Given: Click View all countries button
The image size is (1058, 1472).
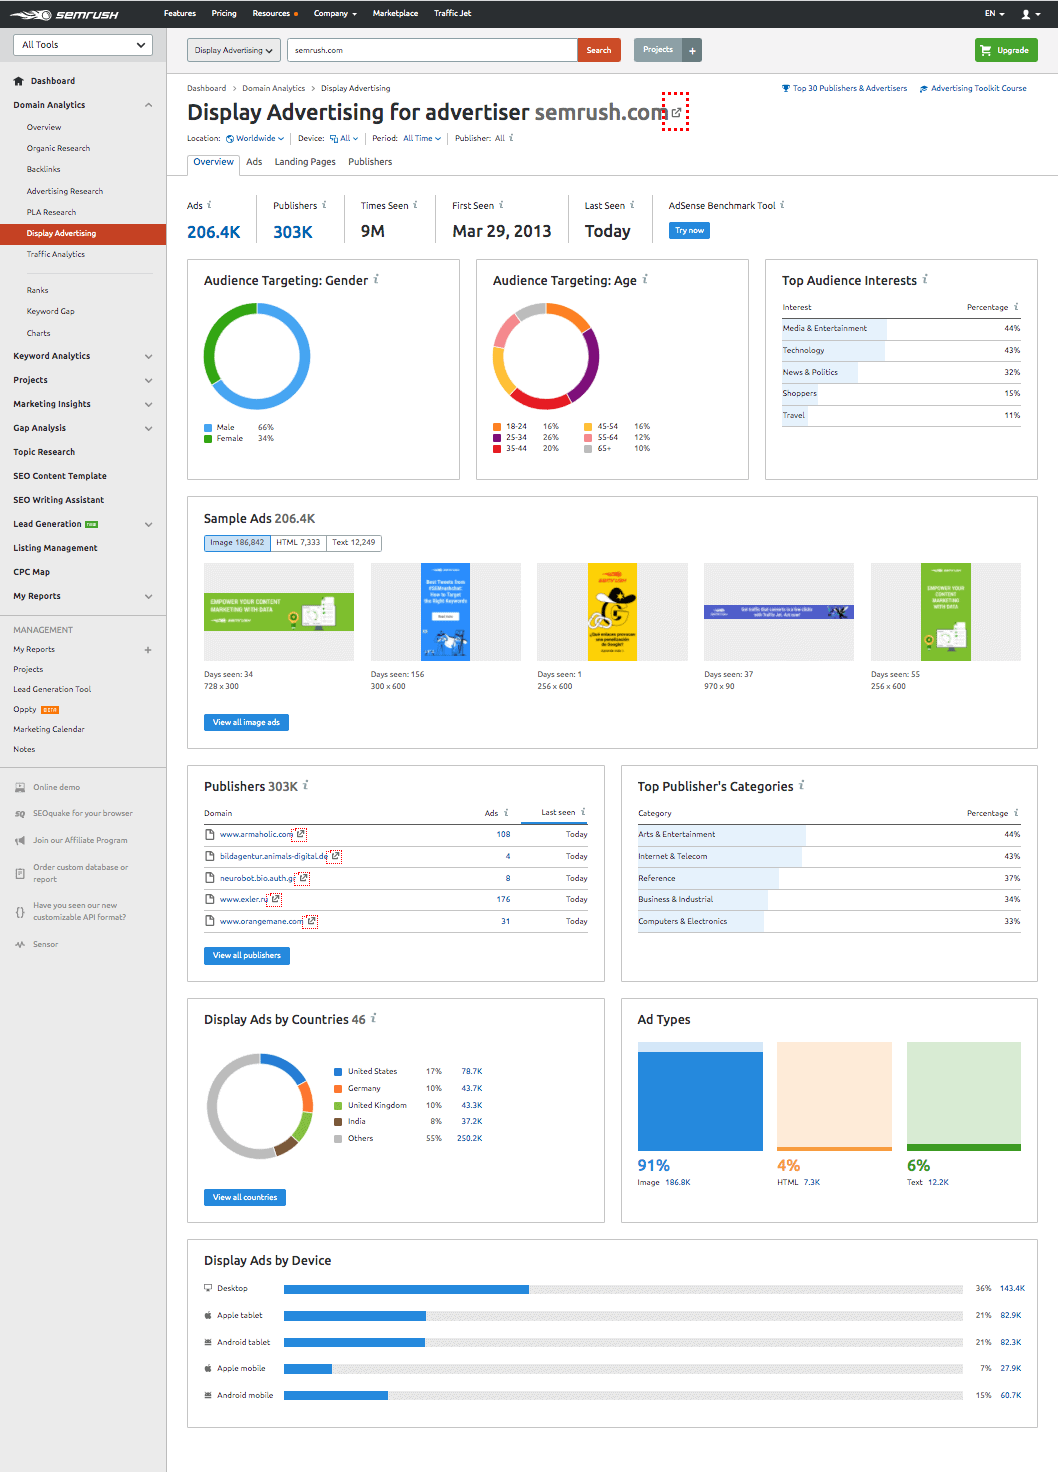Looking at the screenshot, I should 245,1197.
